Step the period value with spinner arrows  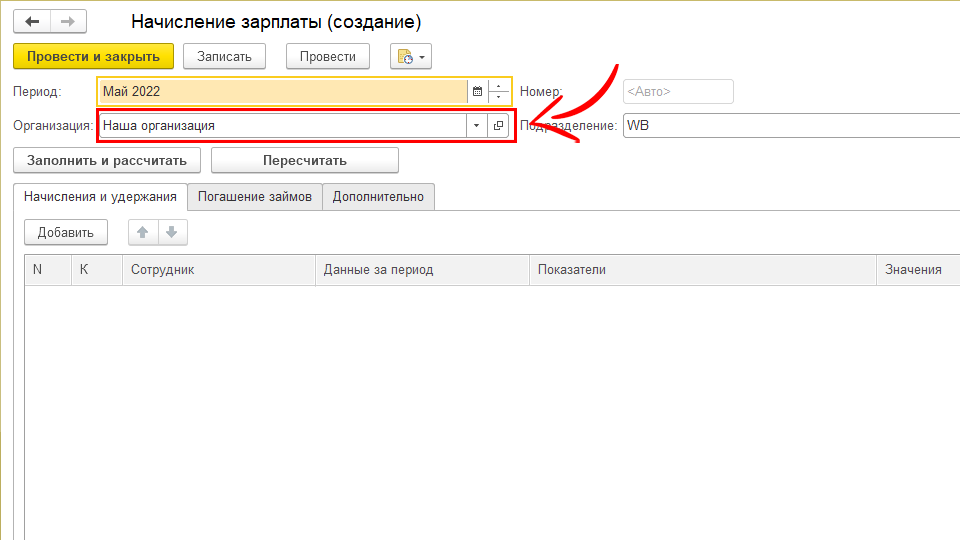tap(499, 91)
